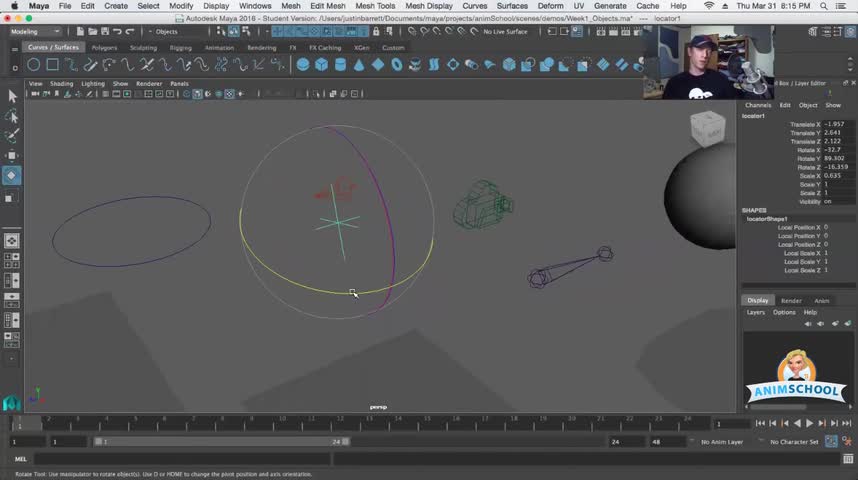This screenshot has height=480, width=858.
Task: Click the Save Scene disk icon
Action: coord(105,32)
